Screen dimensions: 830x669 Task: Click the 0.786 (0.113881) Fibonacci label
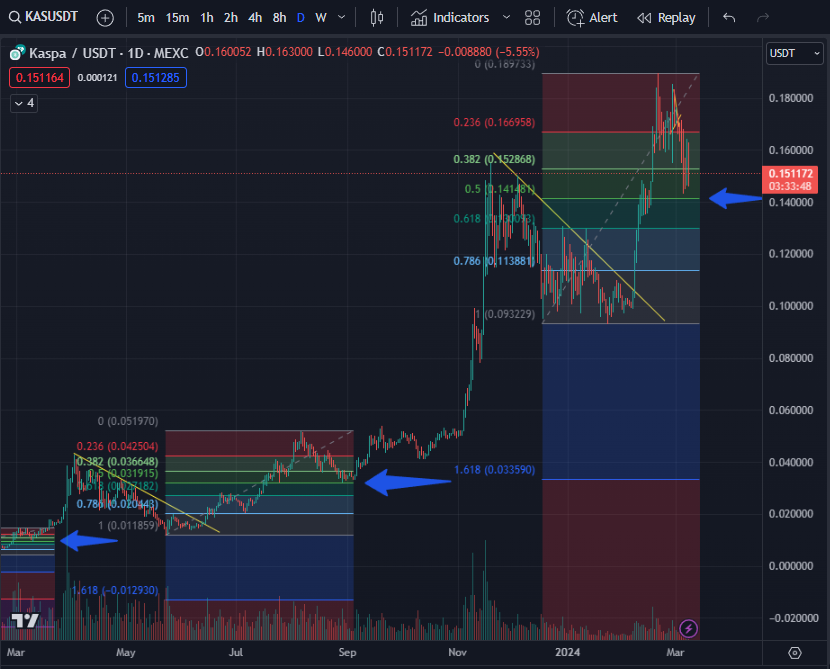(x=494, y=261)
